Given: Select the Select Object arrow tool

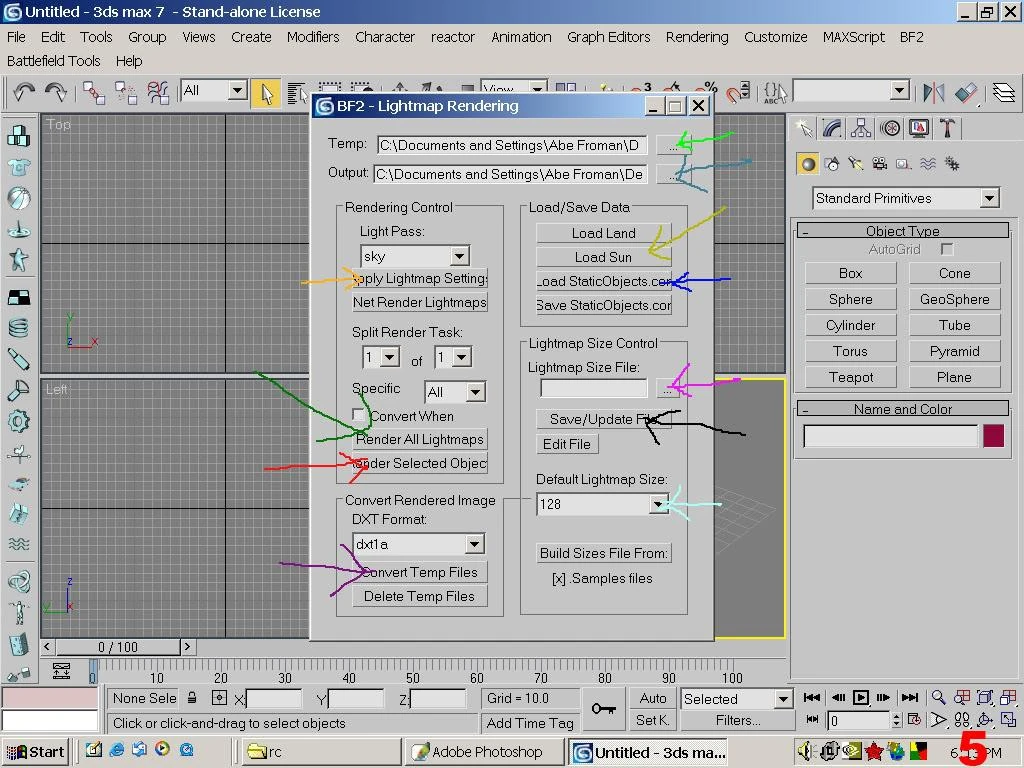Looking at the screenshot, I should pyautogui.click(x=265, y=92).
